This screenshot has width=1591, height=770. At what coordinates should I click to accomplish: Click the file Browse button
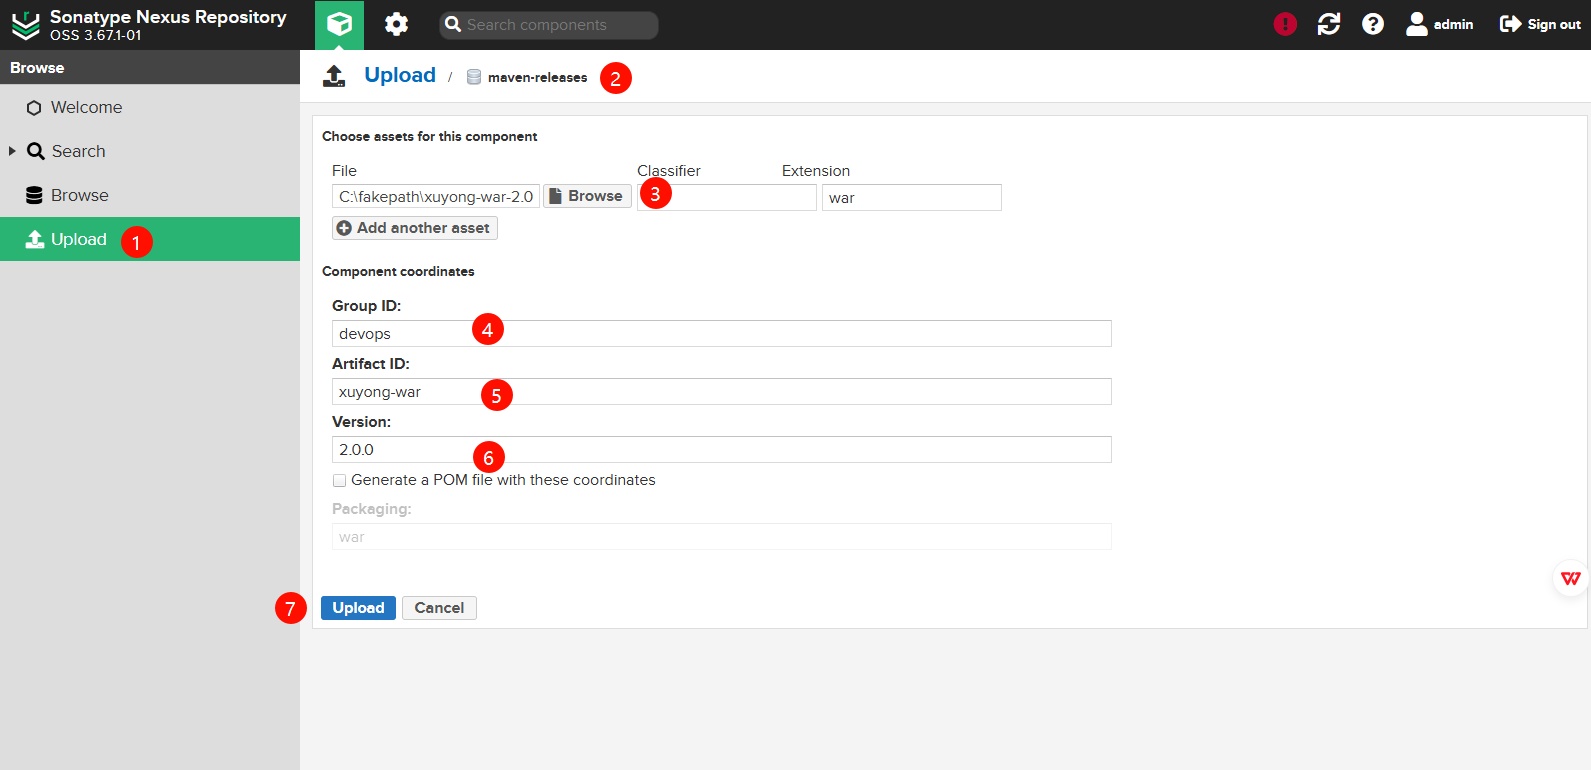586,196
